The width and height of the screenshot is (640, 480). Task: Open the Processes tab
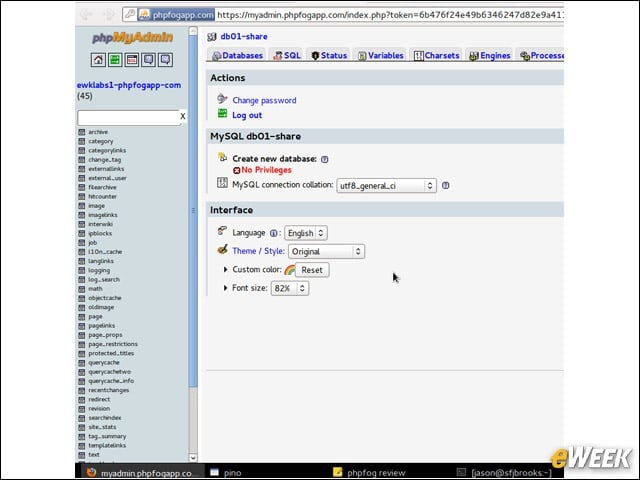541,56
